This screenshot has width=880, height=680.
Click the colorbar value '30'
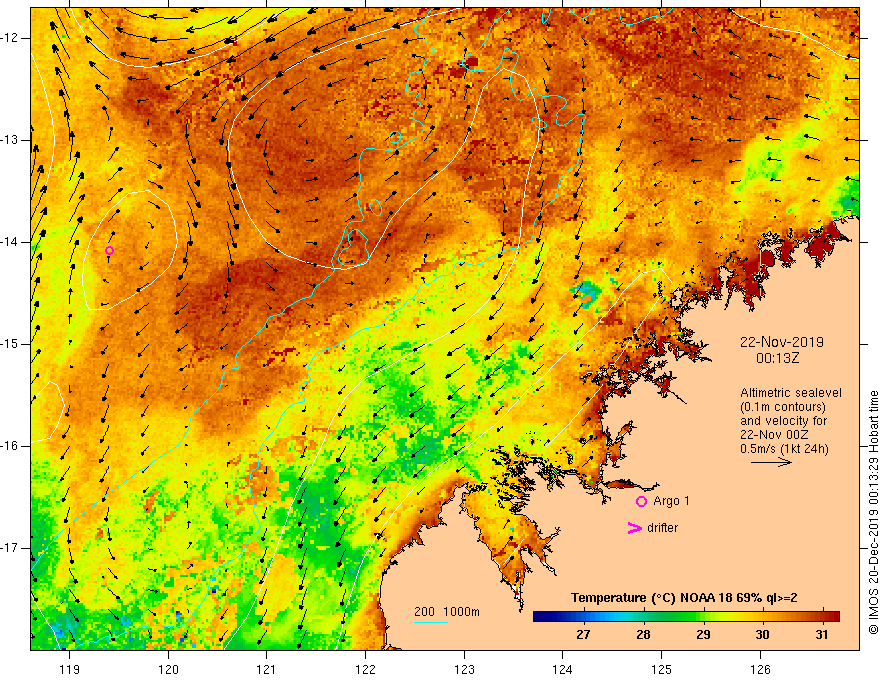pyautogui.click(x=762, y=635)
